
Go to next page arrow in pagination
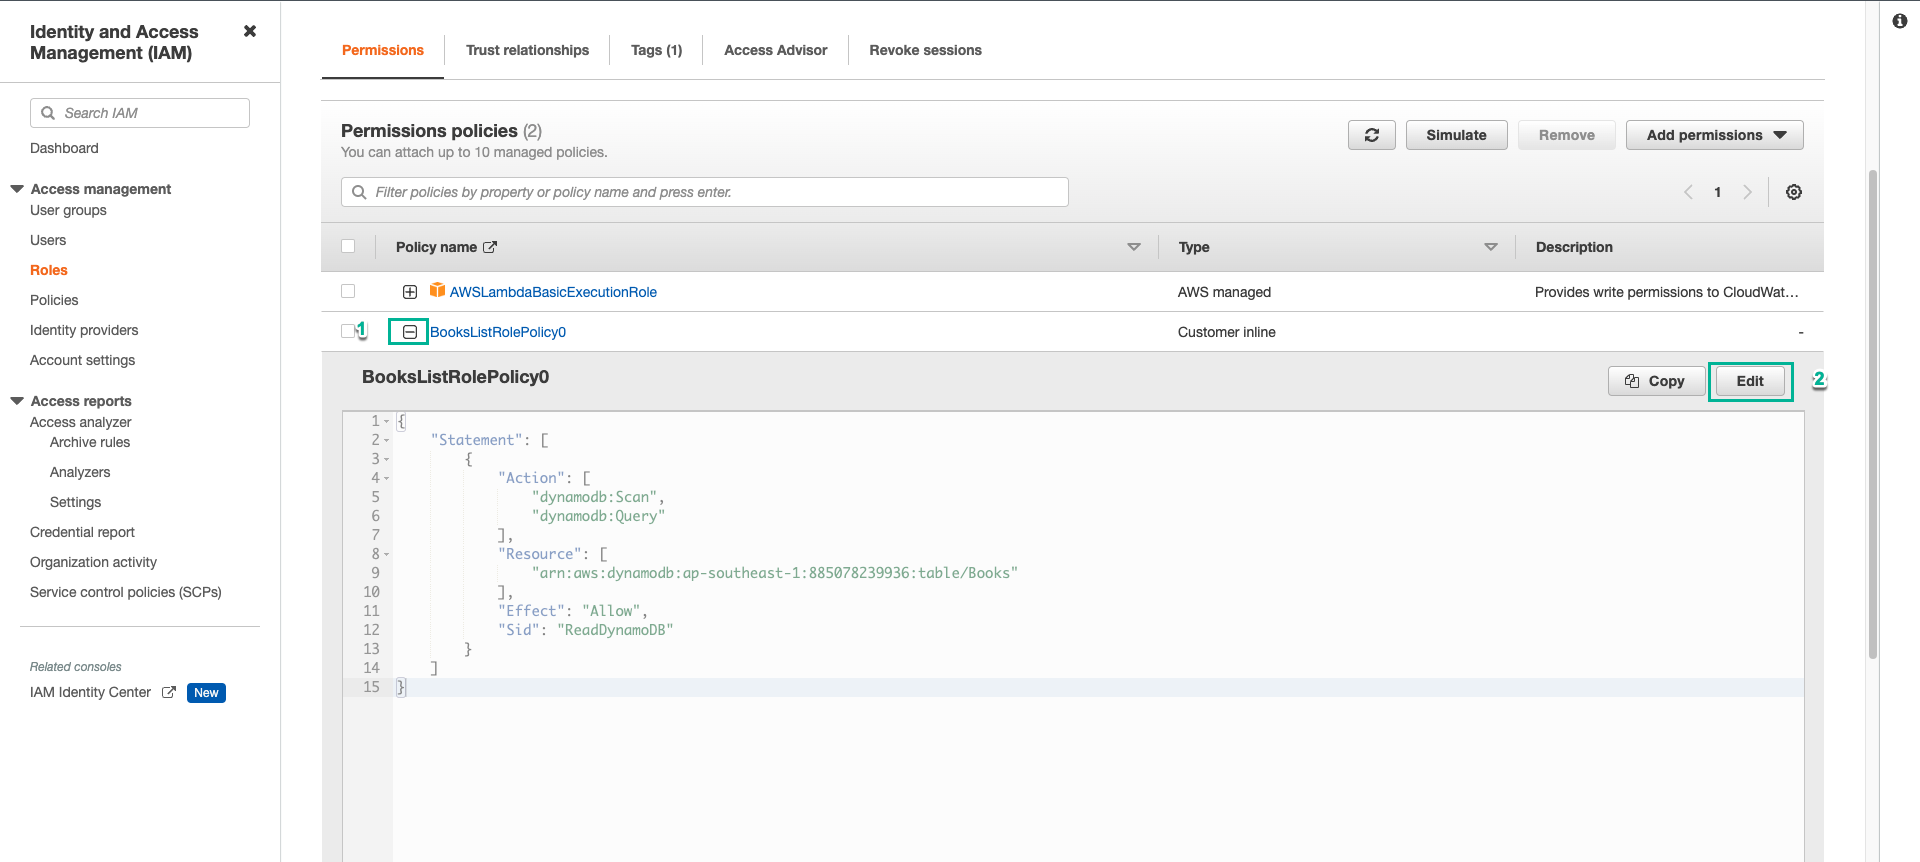(x=1747, y=192)
